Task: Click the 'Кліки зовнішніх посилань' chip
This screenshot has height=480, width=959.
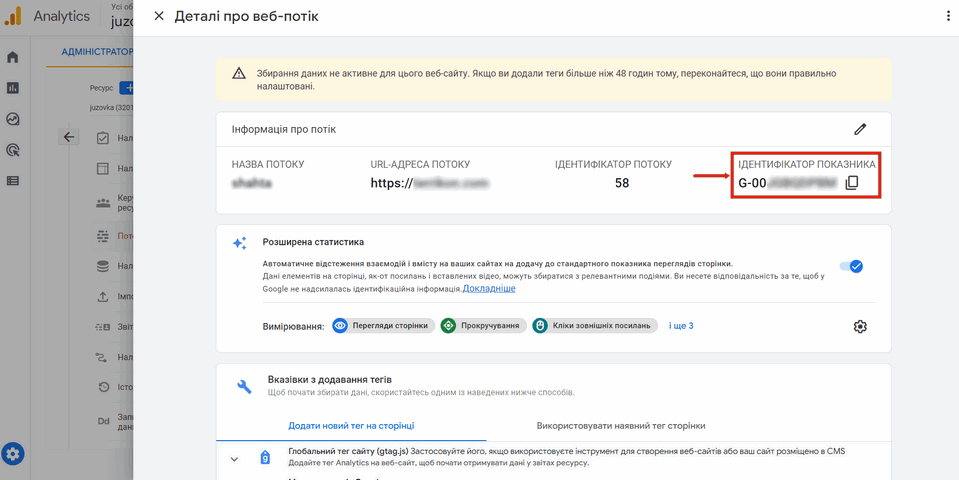Action: [x=594, y=326]
